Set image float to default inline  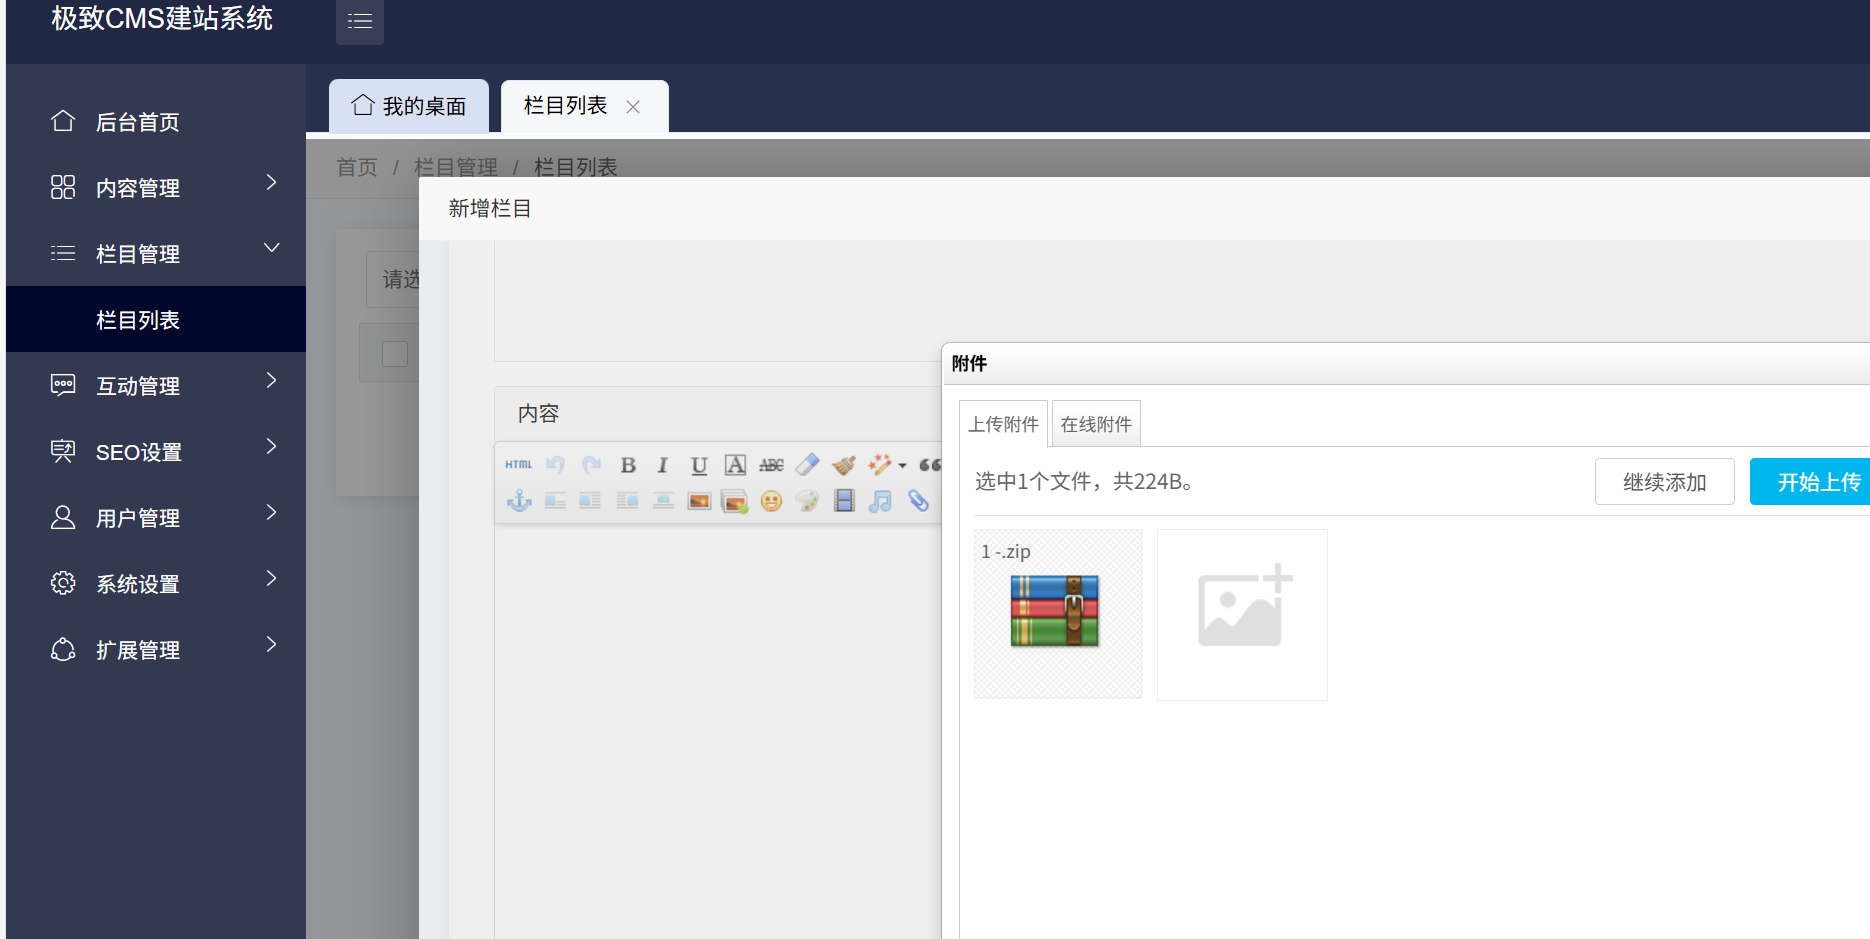tap(555, 501)
